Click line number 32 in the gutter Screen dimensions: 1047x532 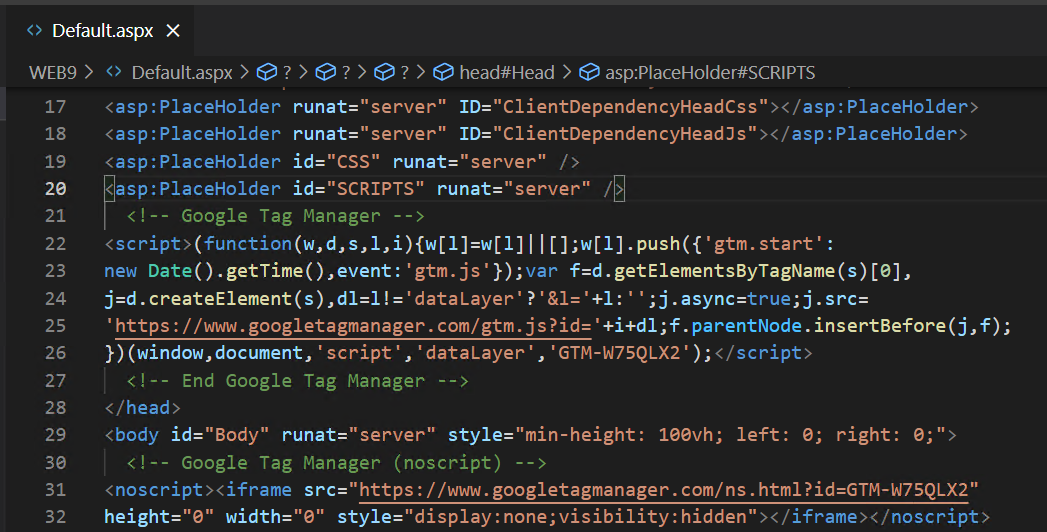pyautogui.click(x=55, y=517)
